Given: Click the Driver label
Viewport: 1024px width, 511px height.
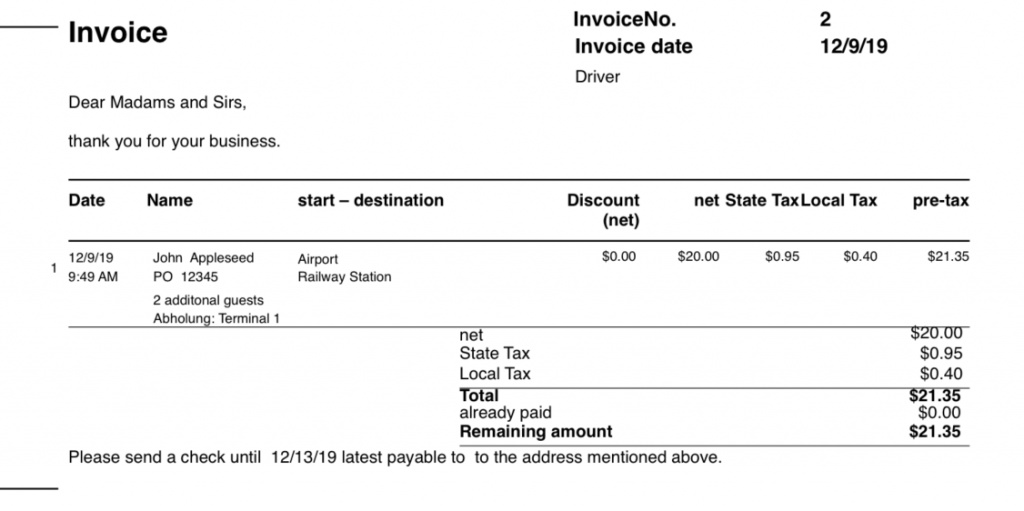Looking at the screenshot, I should coord(597,76).
